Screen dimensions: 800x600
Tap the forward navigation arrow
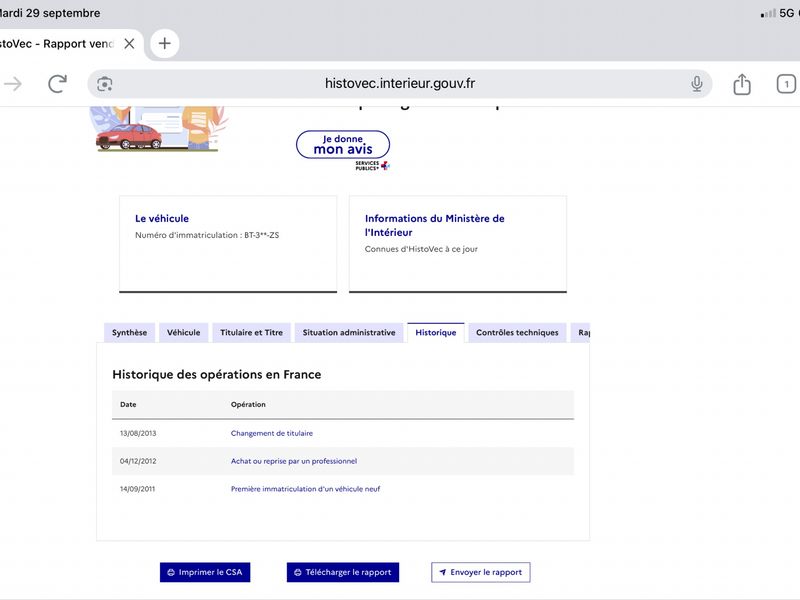click(13, 84)
